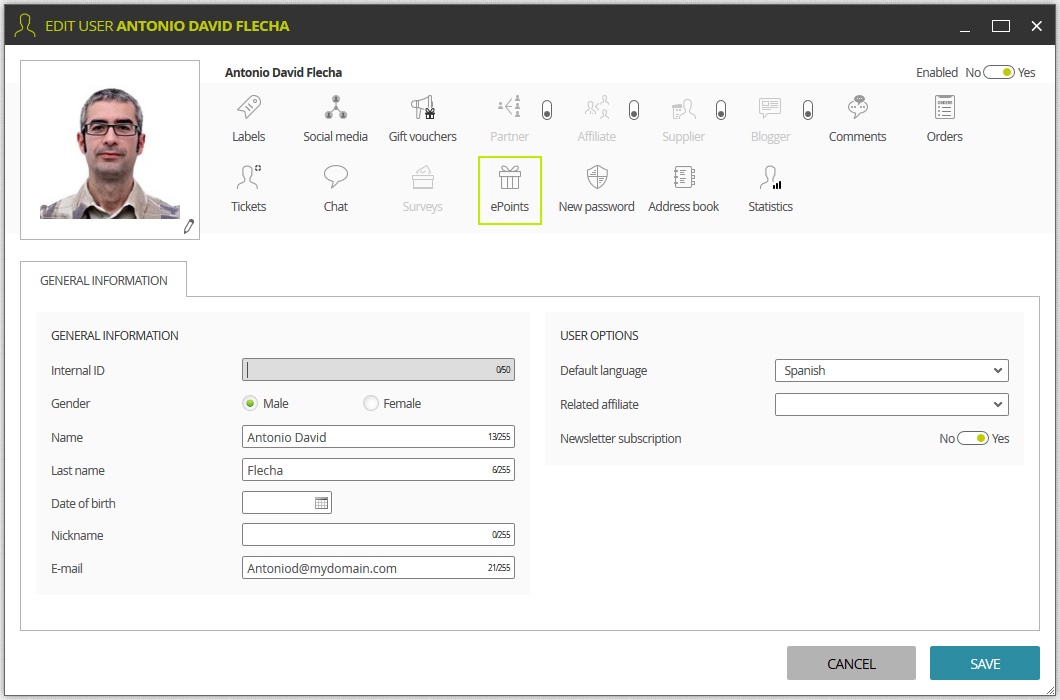Click the Gift vouchers icon
Screen dimensions: 1060x700
tap(422, 117)
